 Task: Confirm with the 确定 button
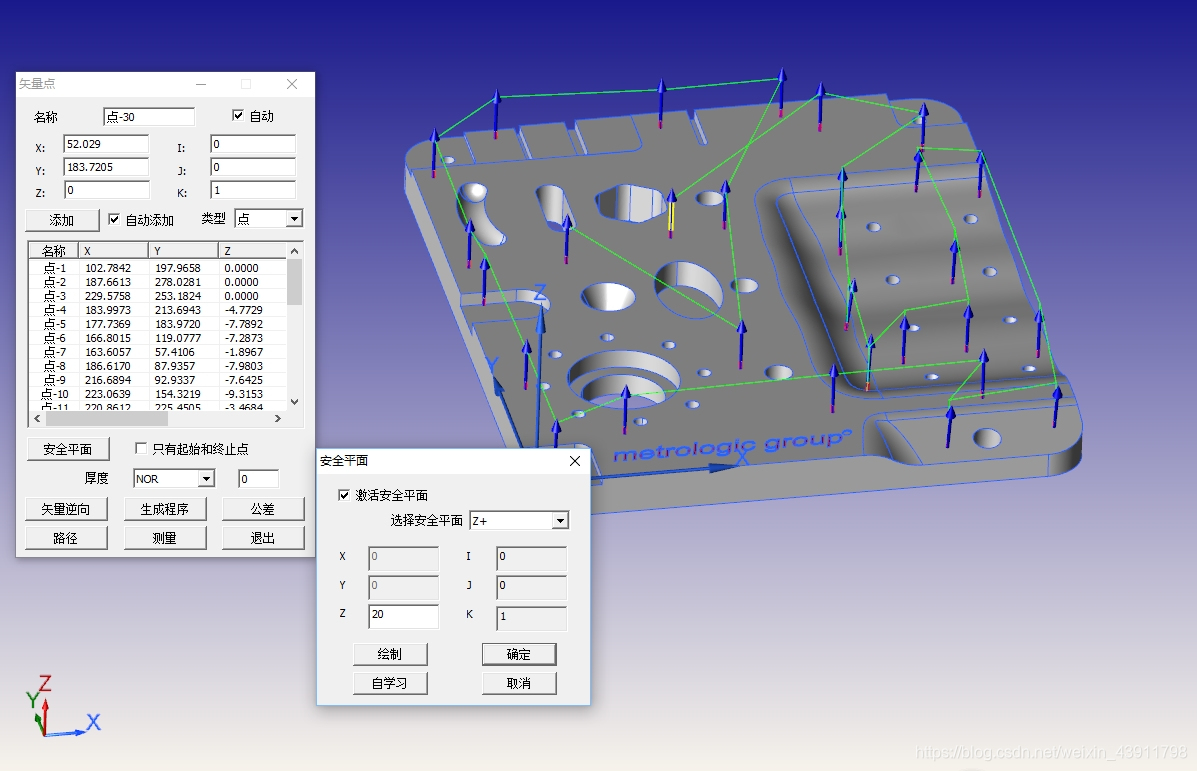519,654
